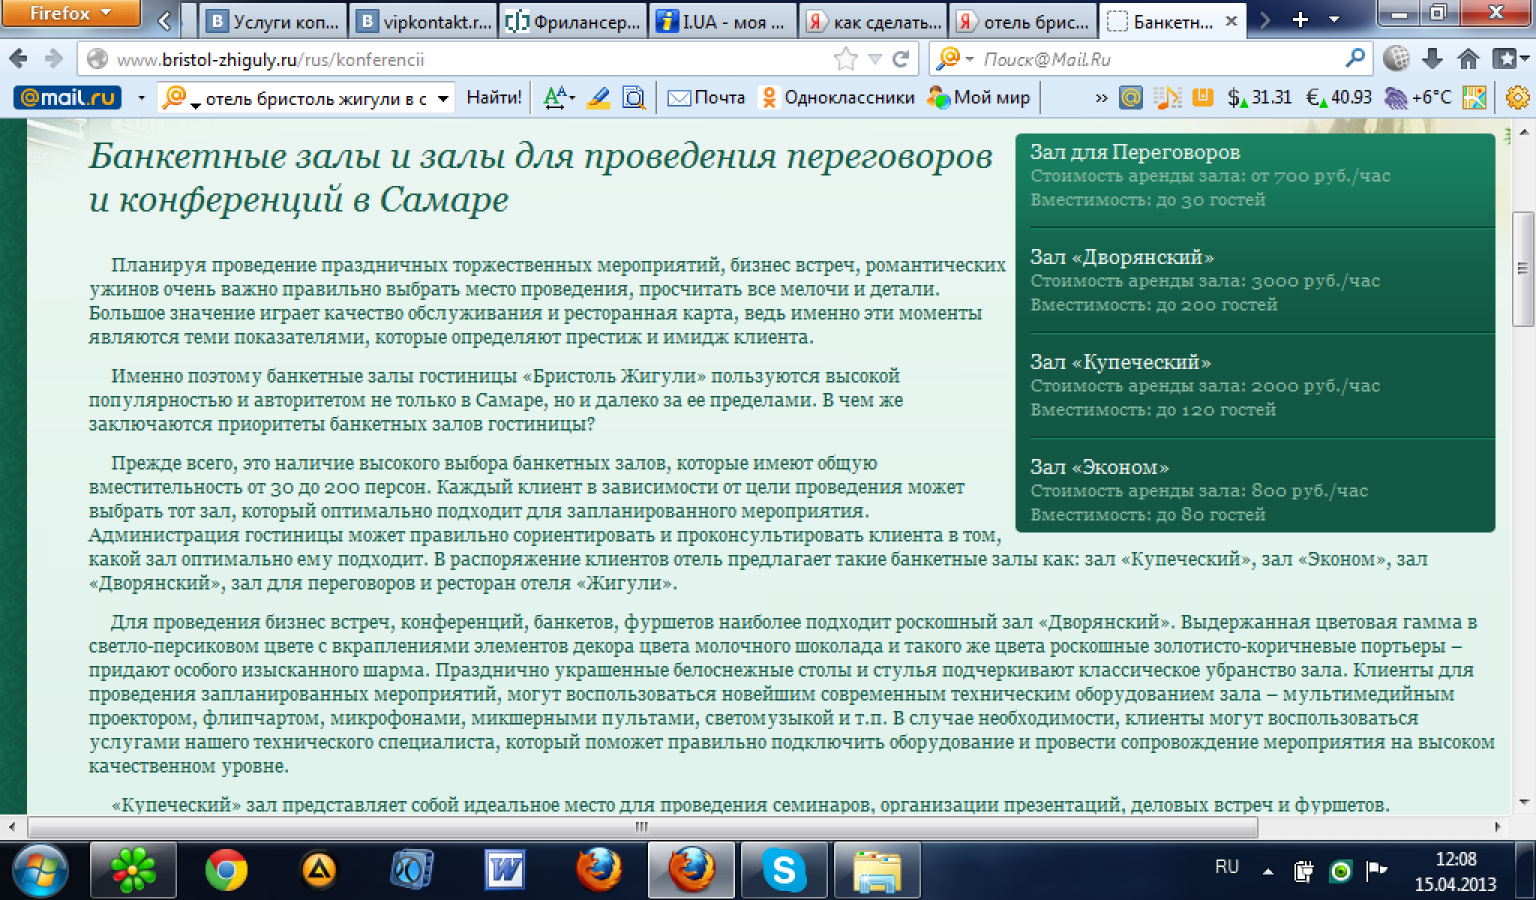Screen dimensions: 1536x900
Task: Click the weather +6°C indicator
Action: point(1417,97)
